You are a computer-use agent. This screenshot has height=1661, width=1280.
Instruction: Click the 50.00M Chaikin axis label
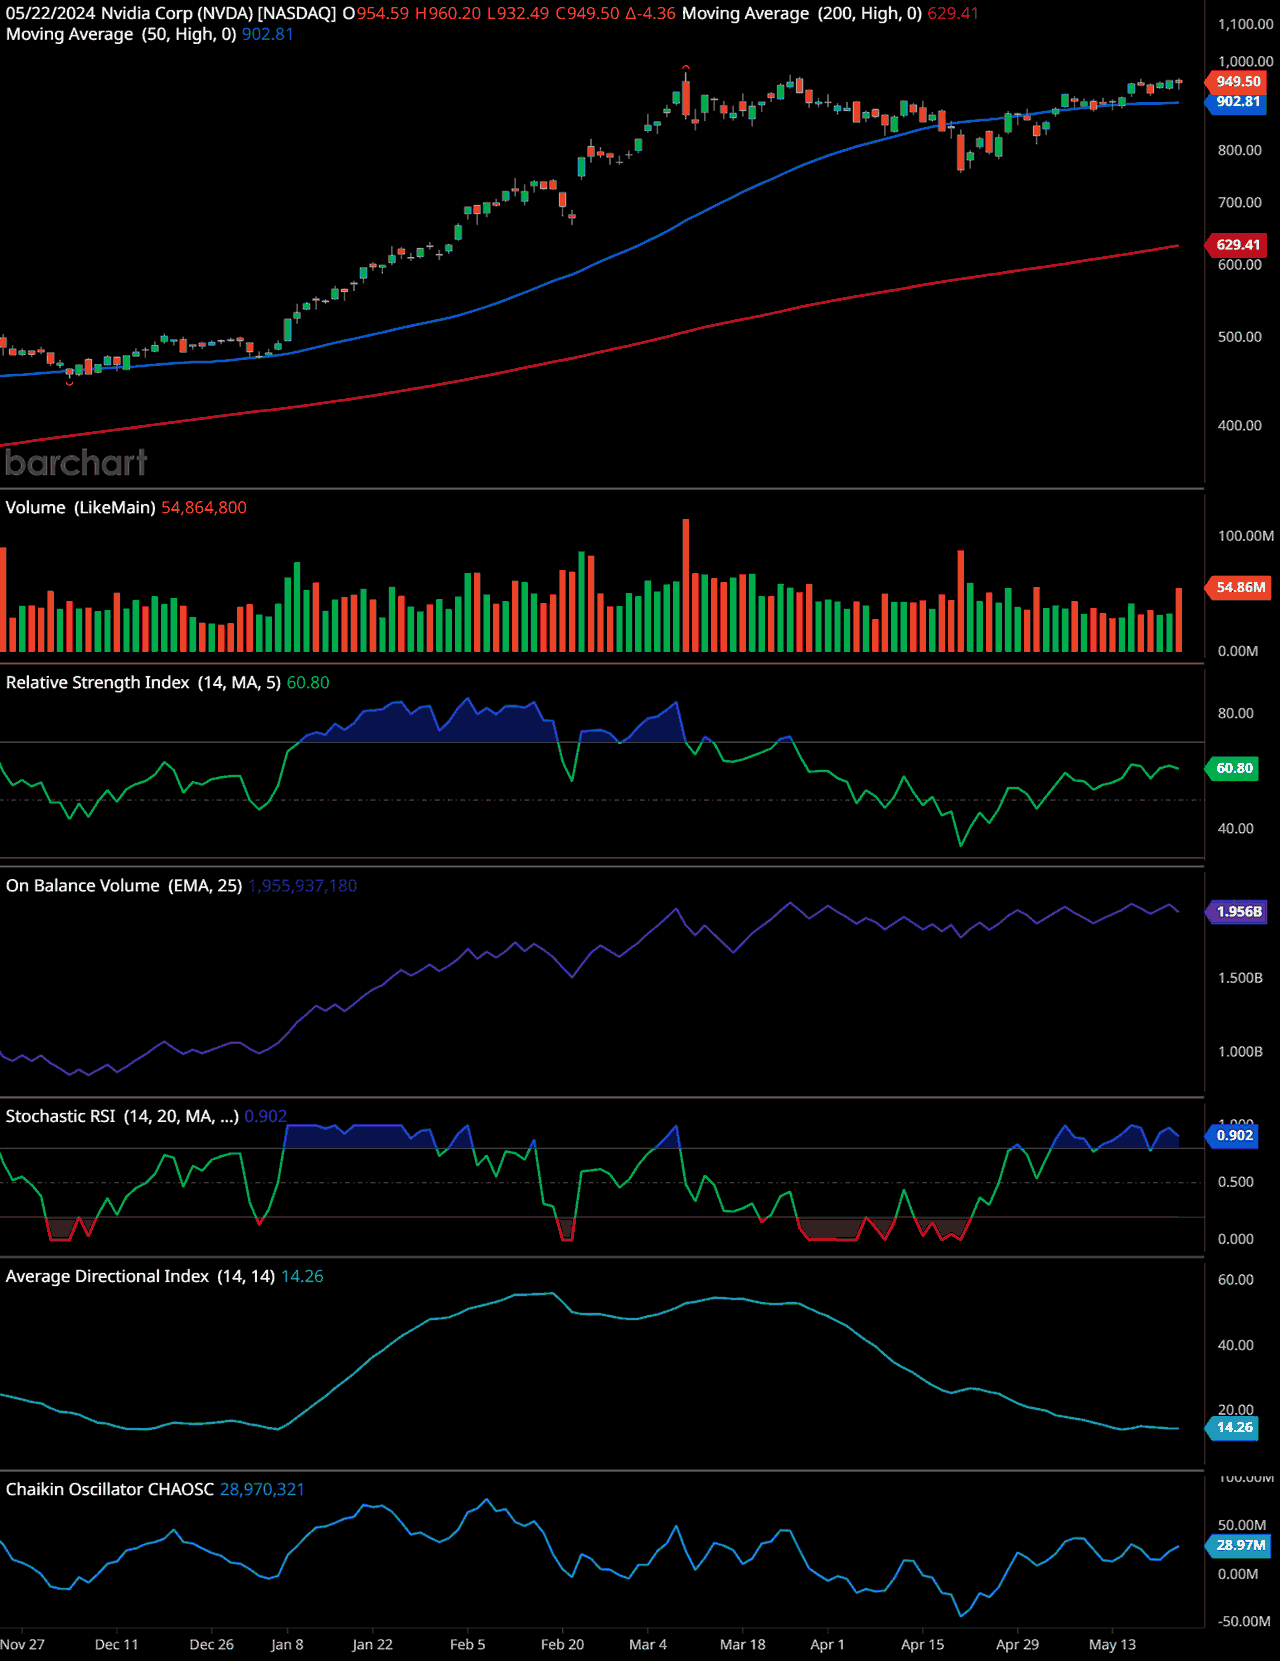[1242, 1525]
